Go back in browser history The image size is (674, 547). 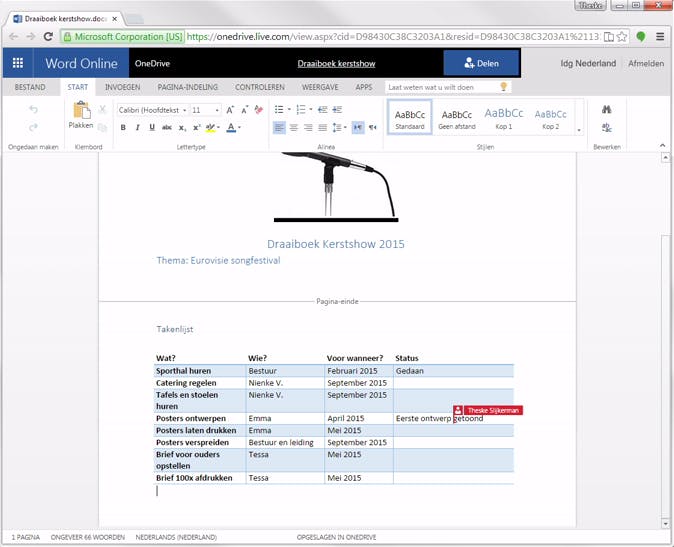[x=13, y=37]
